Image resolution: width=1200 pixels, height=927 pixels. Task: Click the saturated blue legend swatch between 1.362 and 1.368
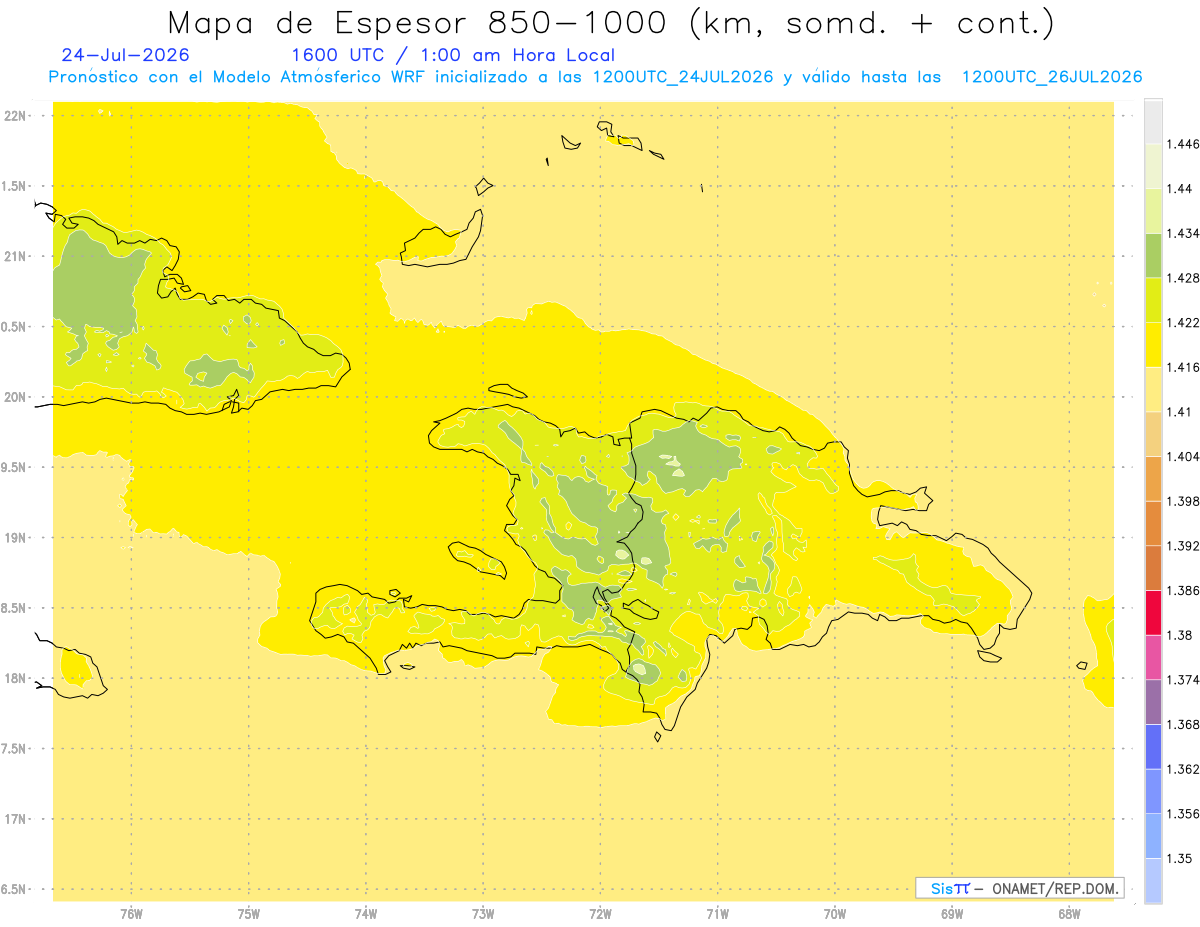pyautogui.click(x=1153, y=747)
